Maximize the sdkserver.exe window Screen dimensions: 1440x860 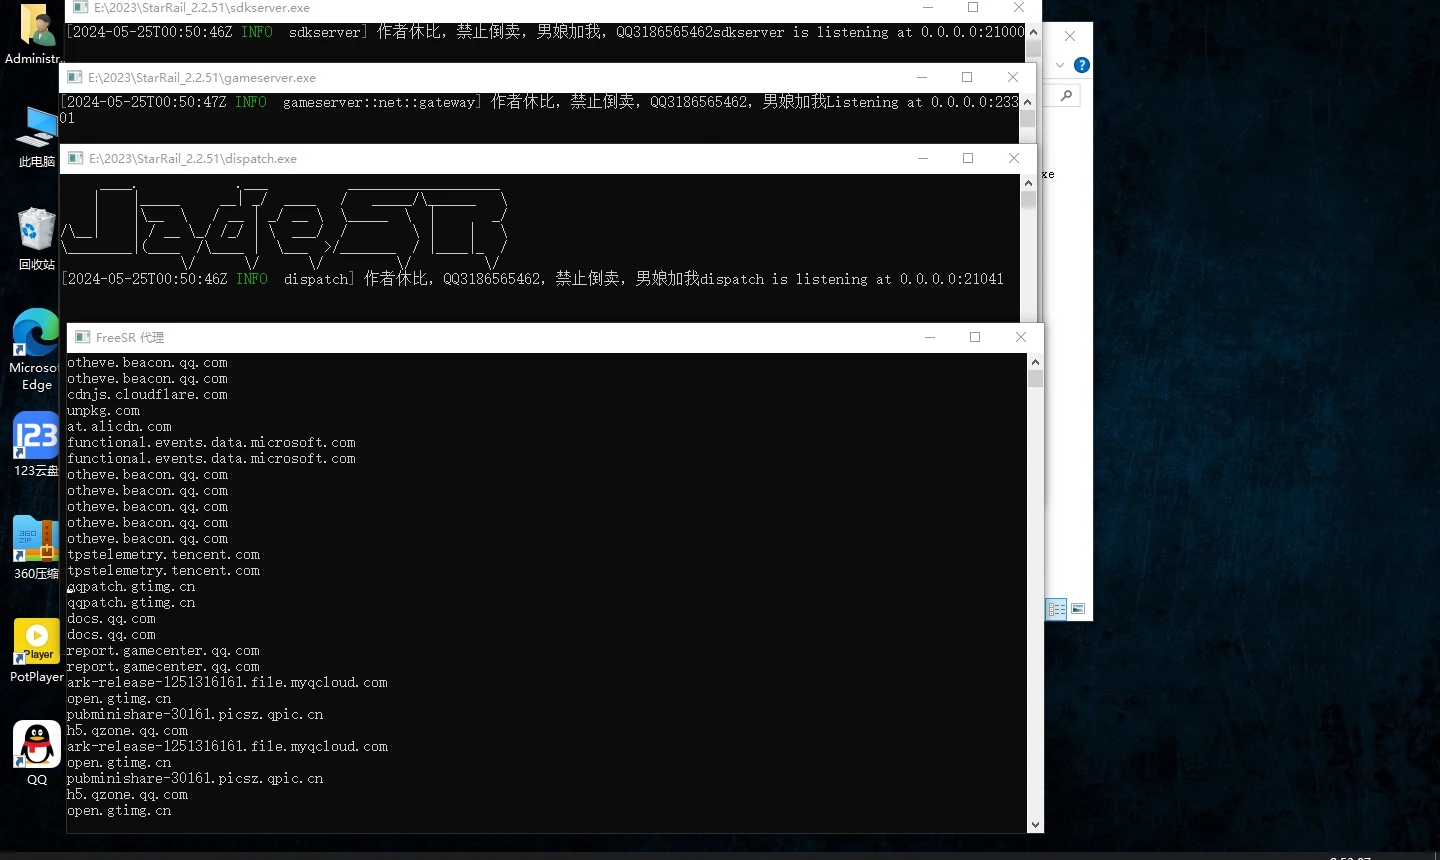tap(973, 7)
